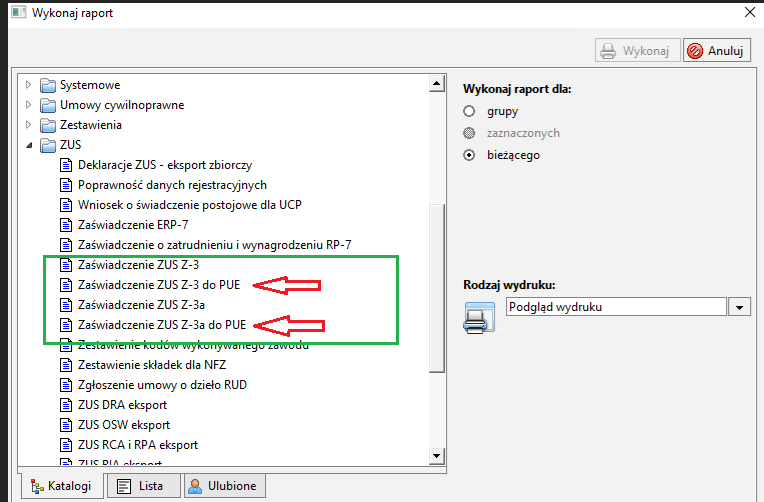Click document icon of Zaświadczenie ZUS Z-3 do PUE

click(x=66, y=285)
